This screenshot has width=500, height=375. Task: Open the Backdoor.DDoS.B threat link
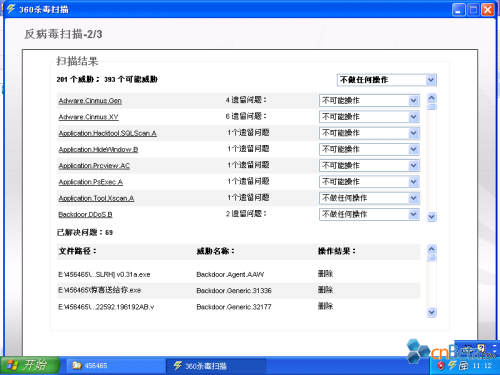[x=85, y=214]
